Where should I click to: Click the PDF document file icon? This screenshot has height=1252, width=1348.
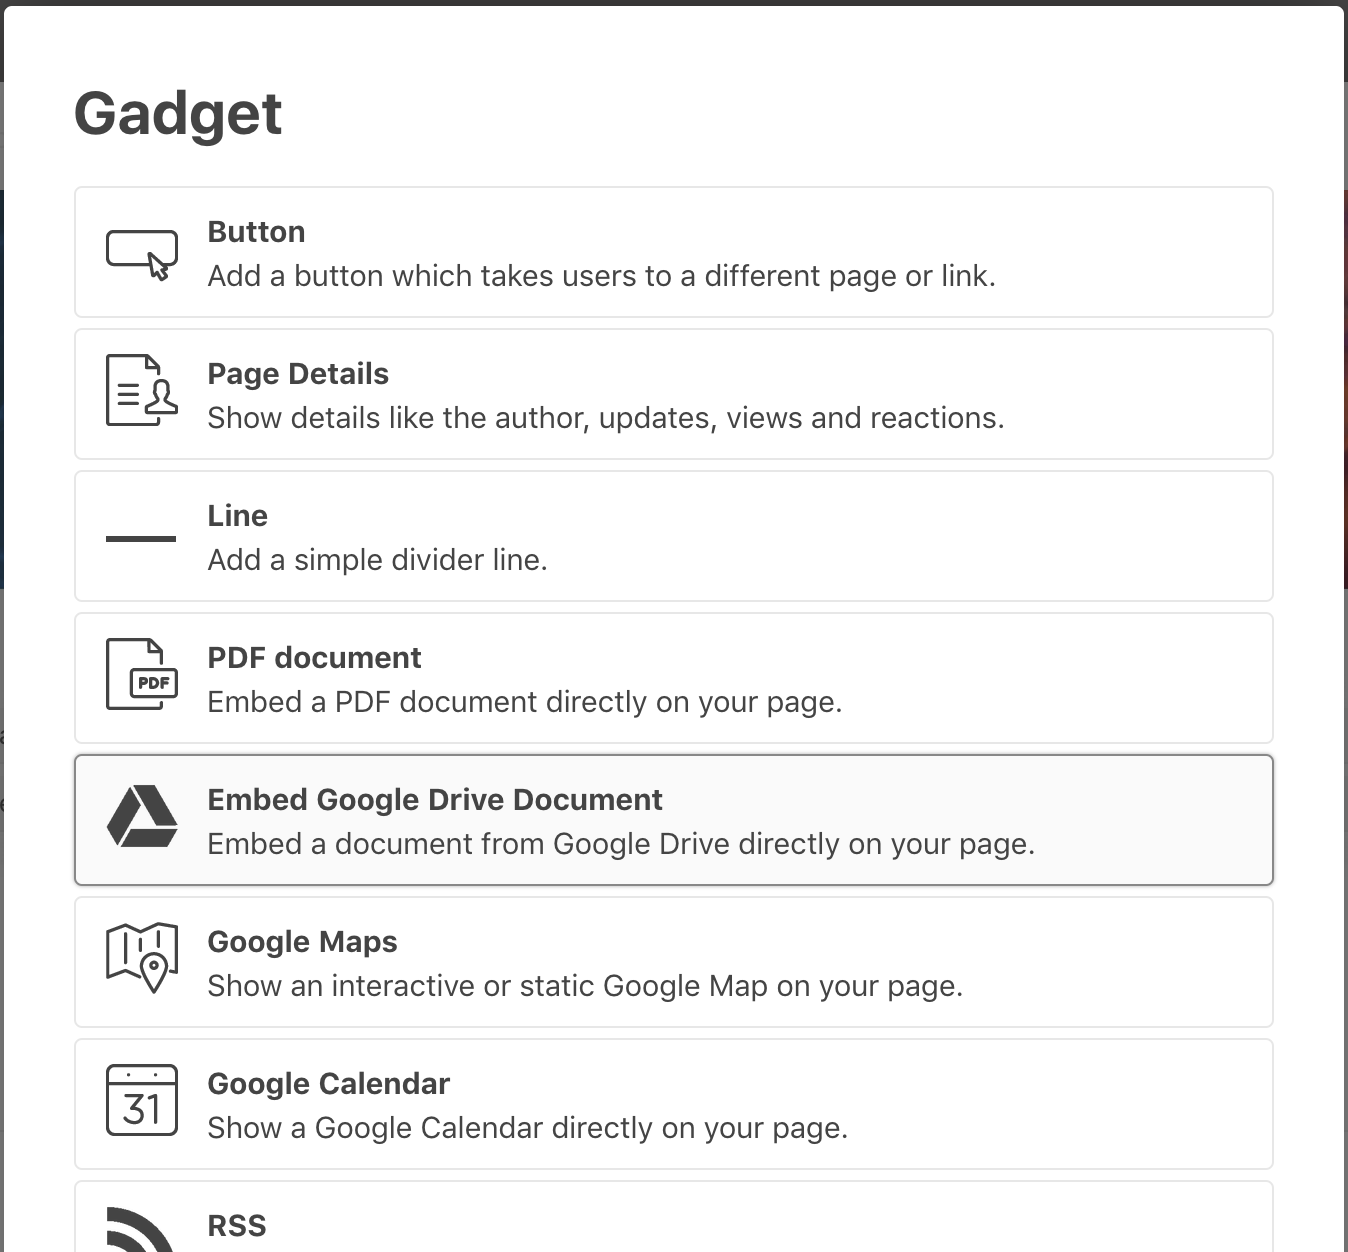[142, 674]
